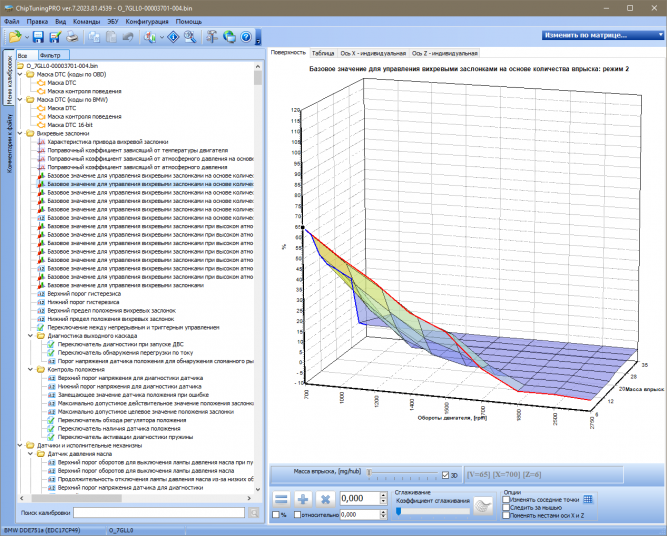Click the save-as floppy with pencil icon

pos(55,37)
